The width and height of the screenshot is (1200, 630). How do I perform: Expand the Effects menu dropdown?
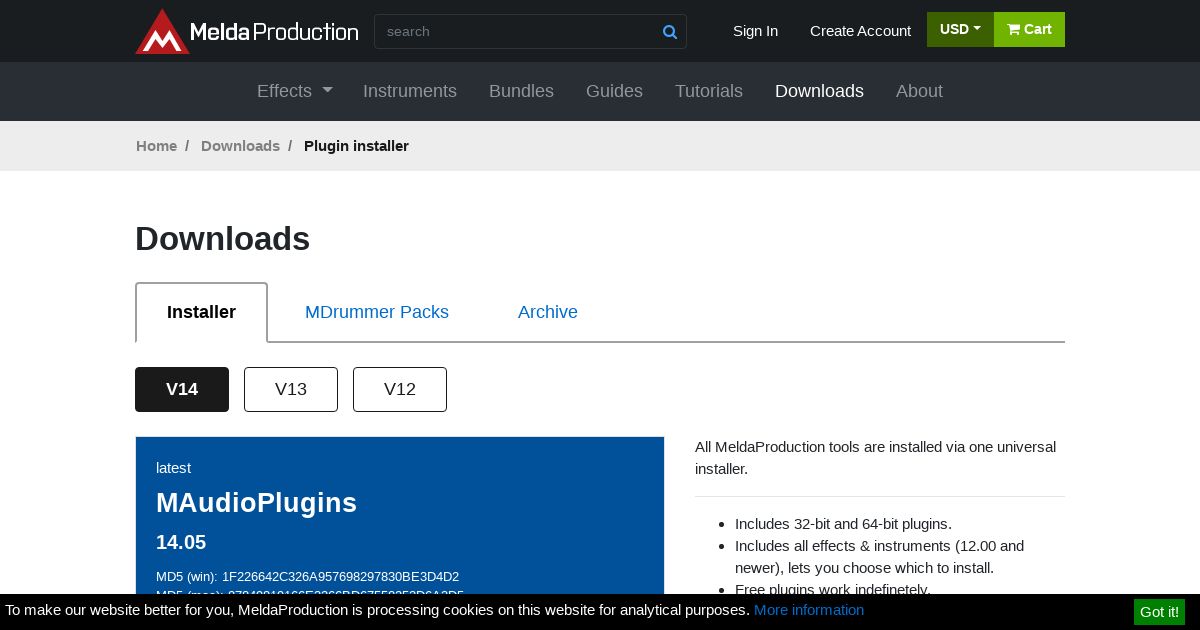click(294, 91)
